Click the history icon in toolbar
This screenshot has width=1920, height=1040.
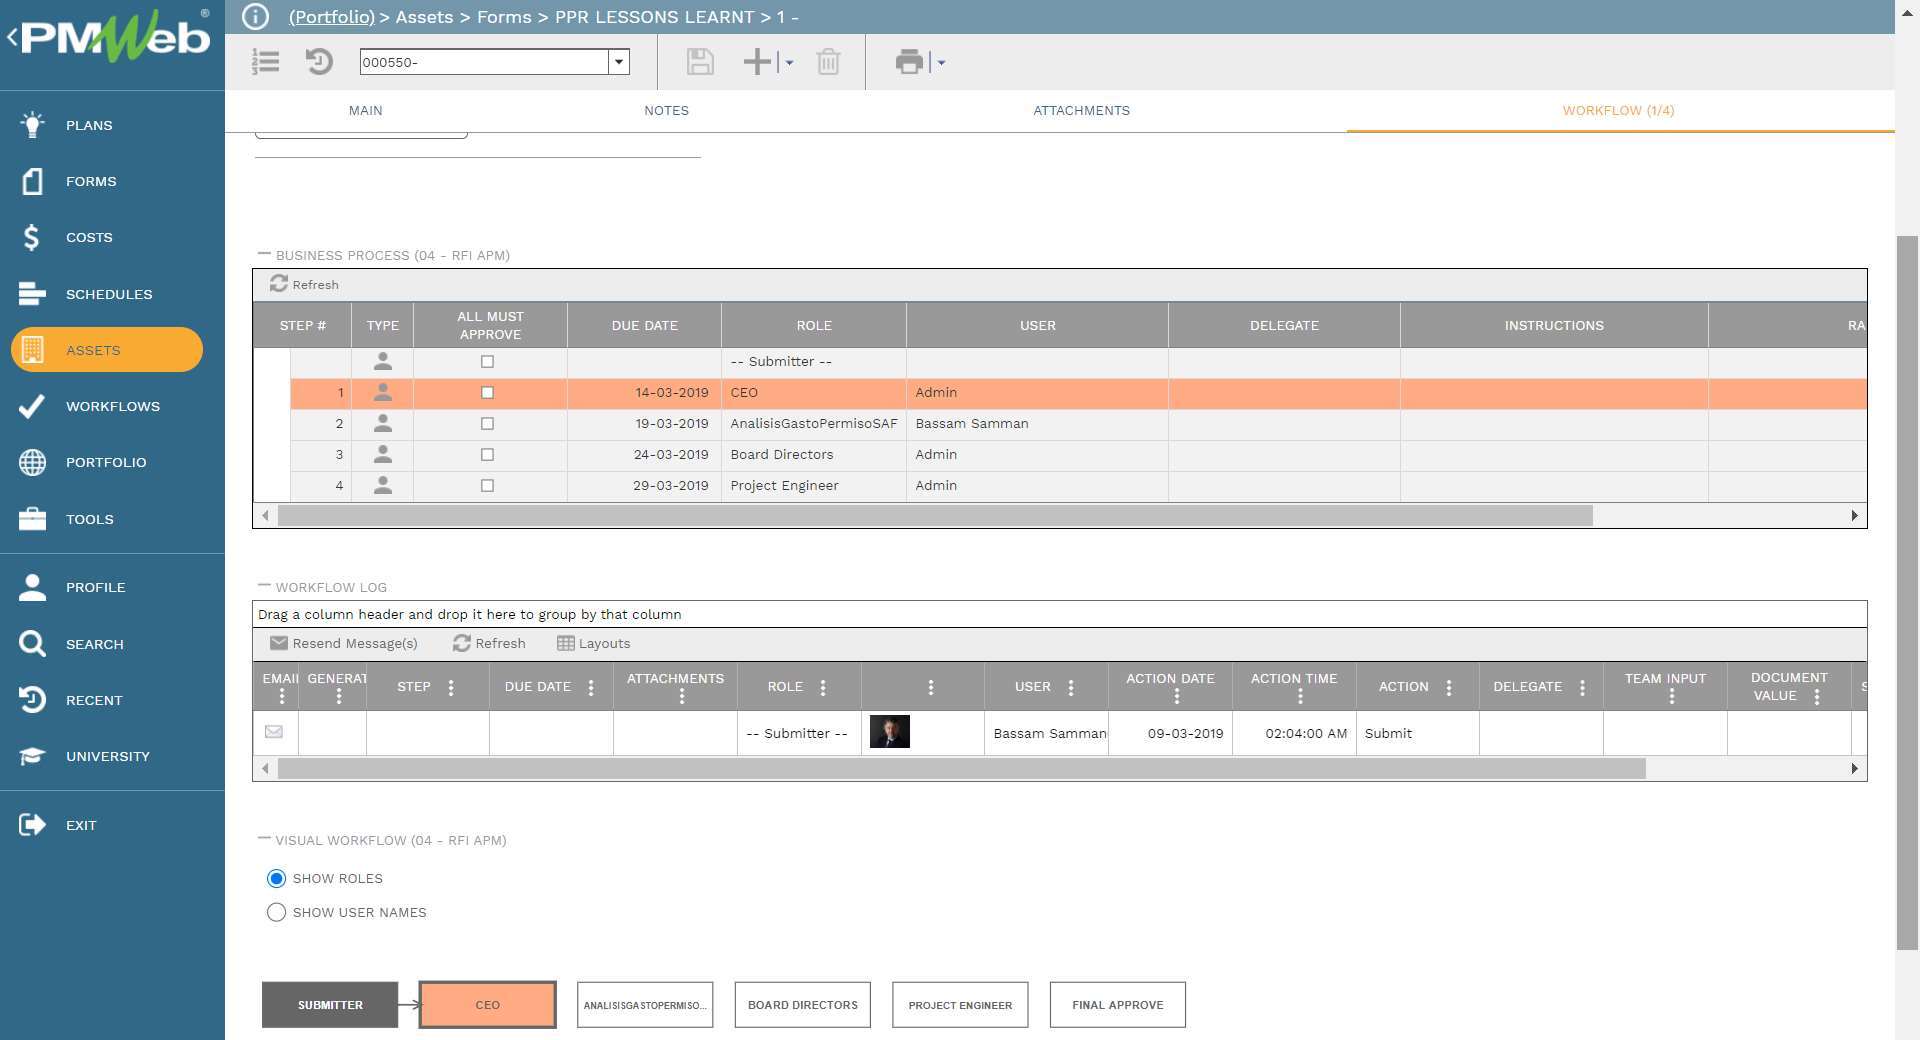click(319, 62)
